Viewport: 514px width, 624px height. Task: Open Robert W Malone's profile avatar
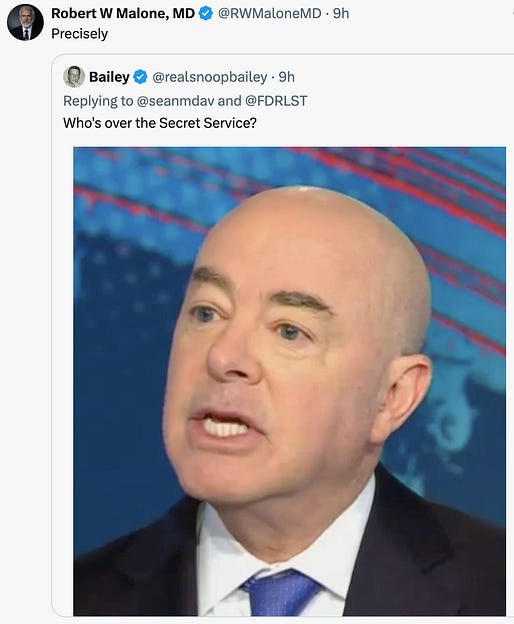coord(25,23)
